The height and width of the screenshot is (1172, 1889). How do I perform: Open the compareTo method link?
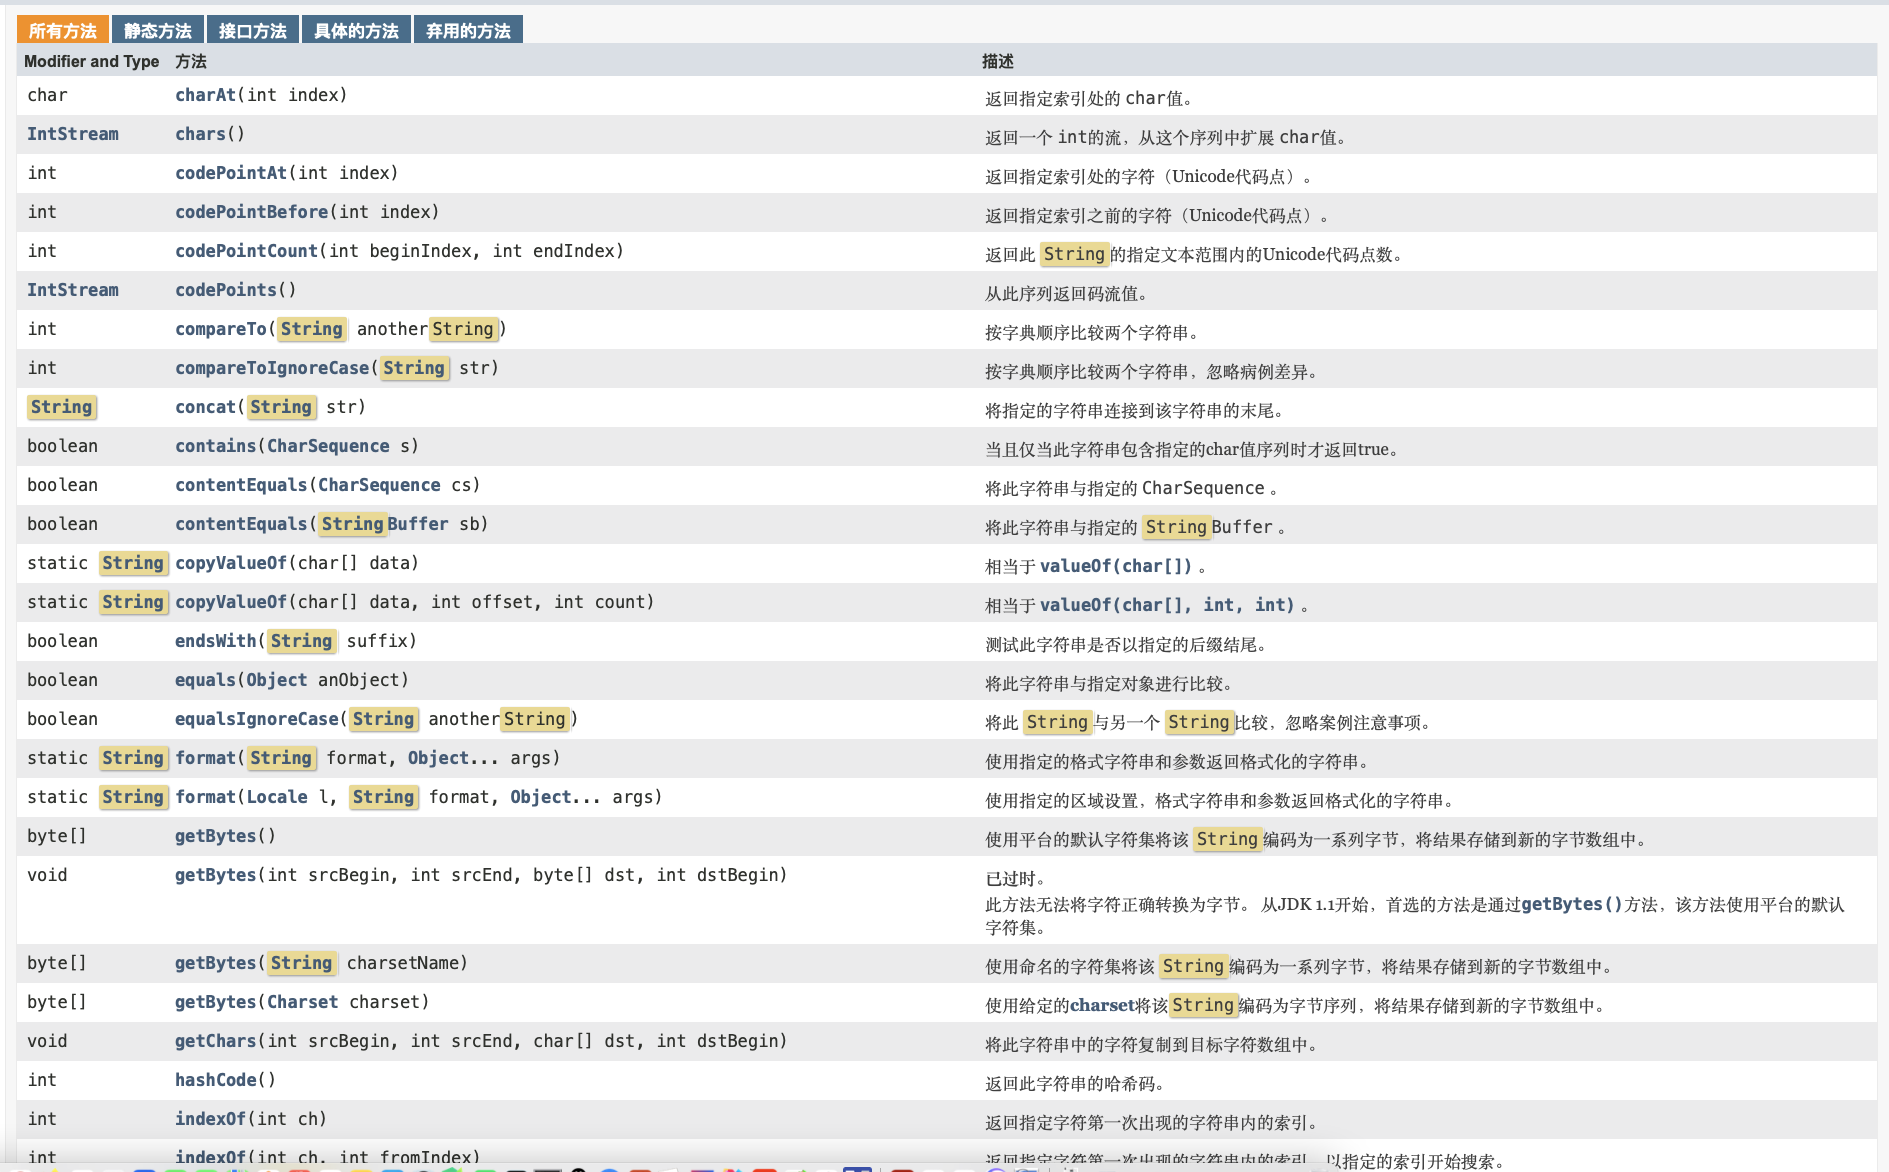(221, 329)
